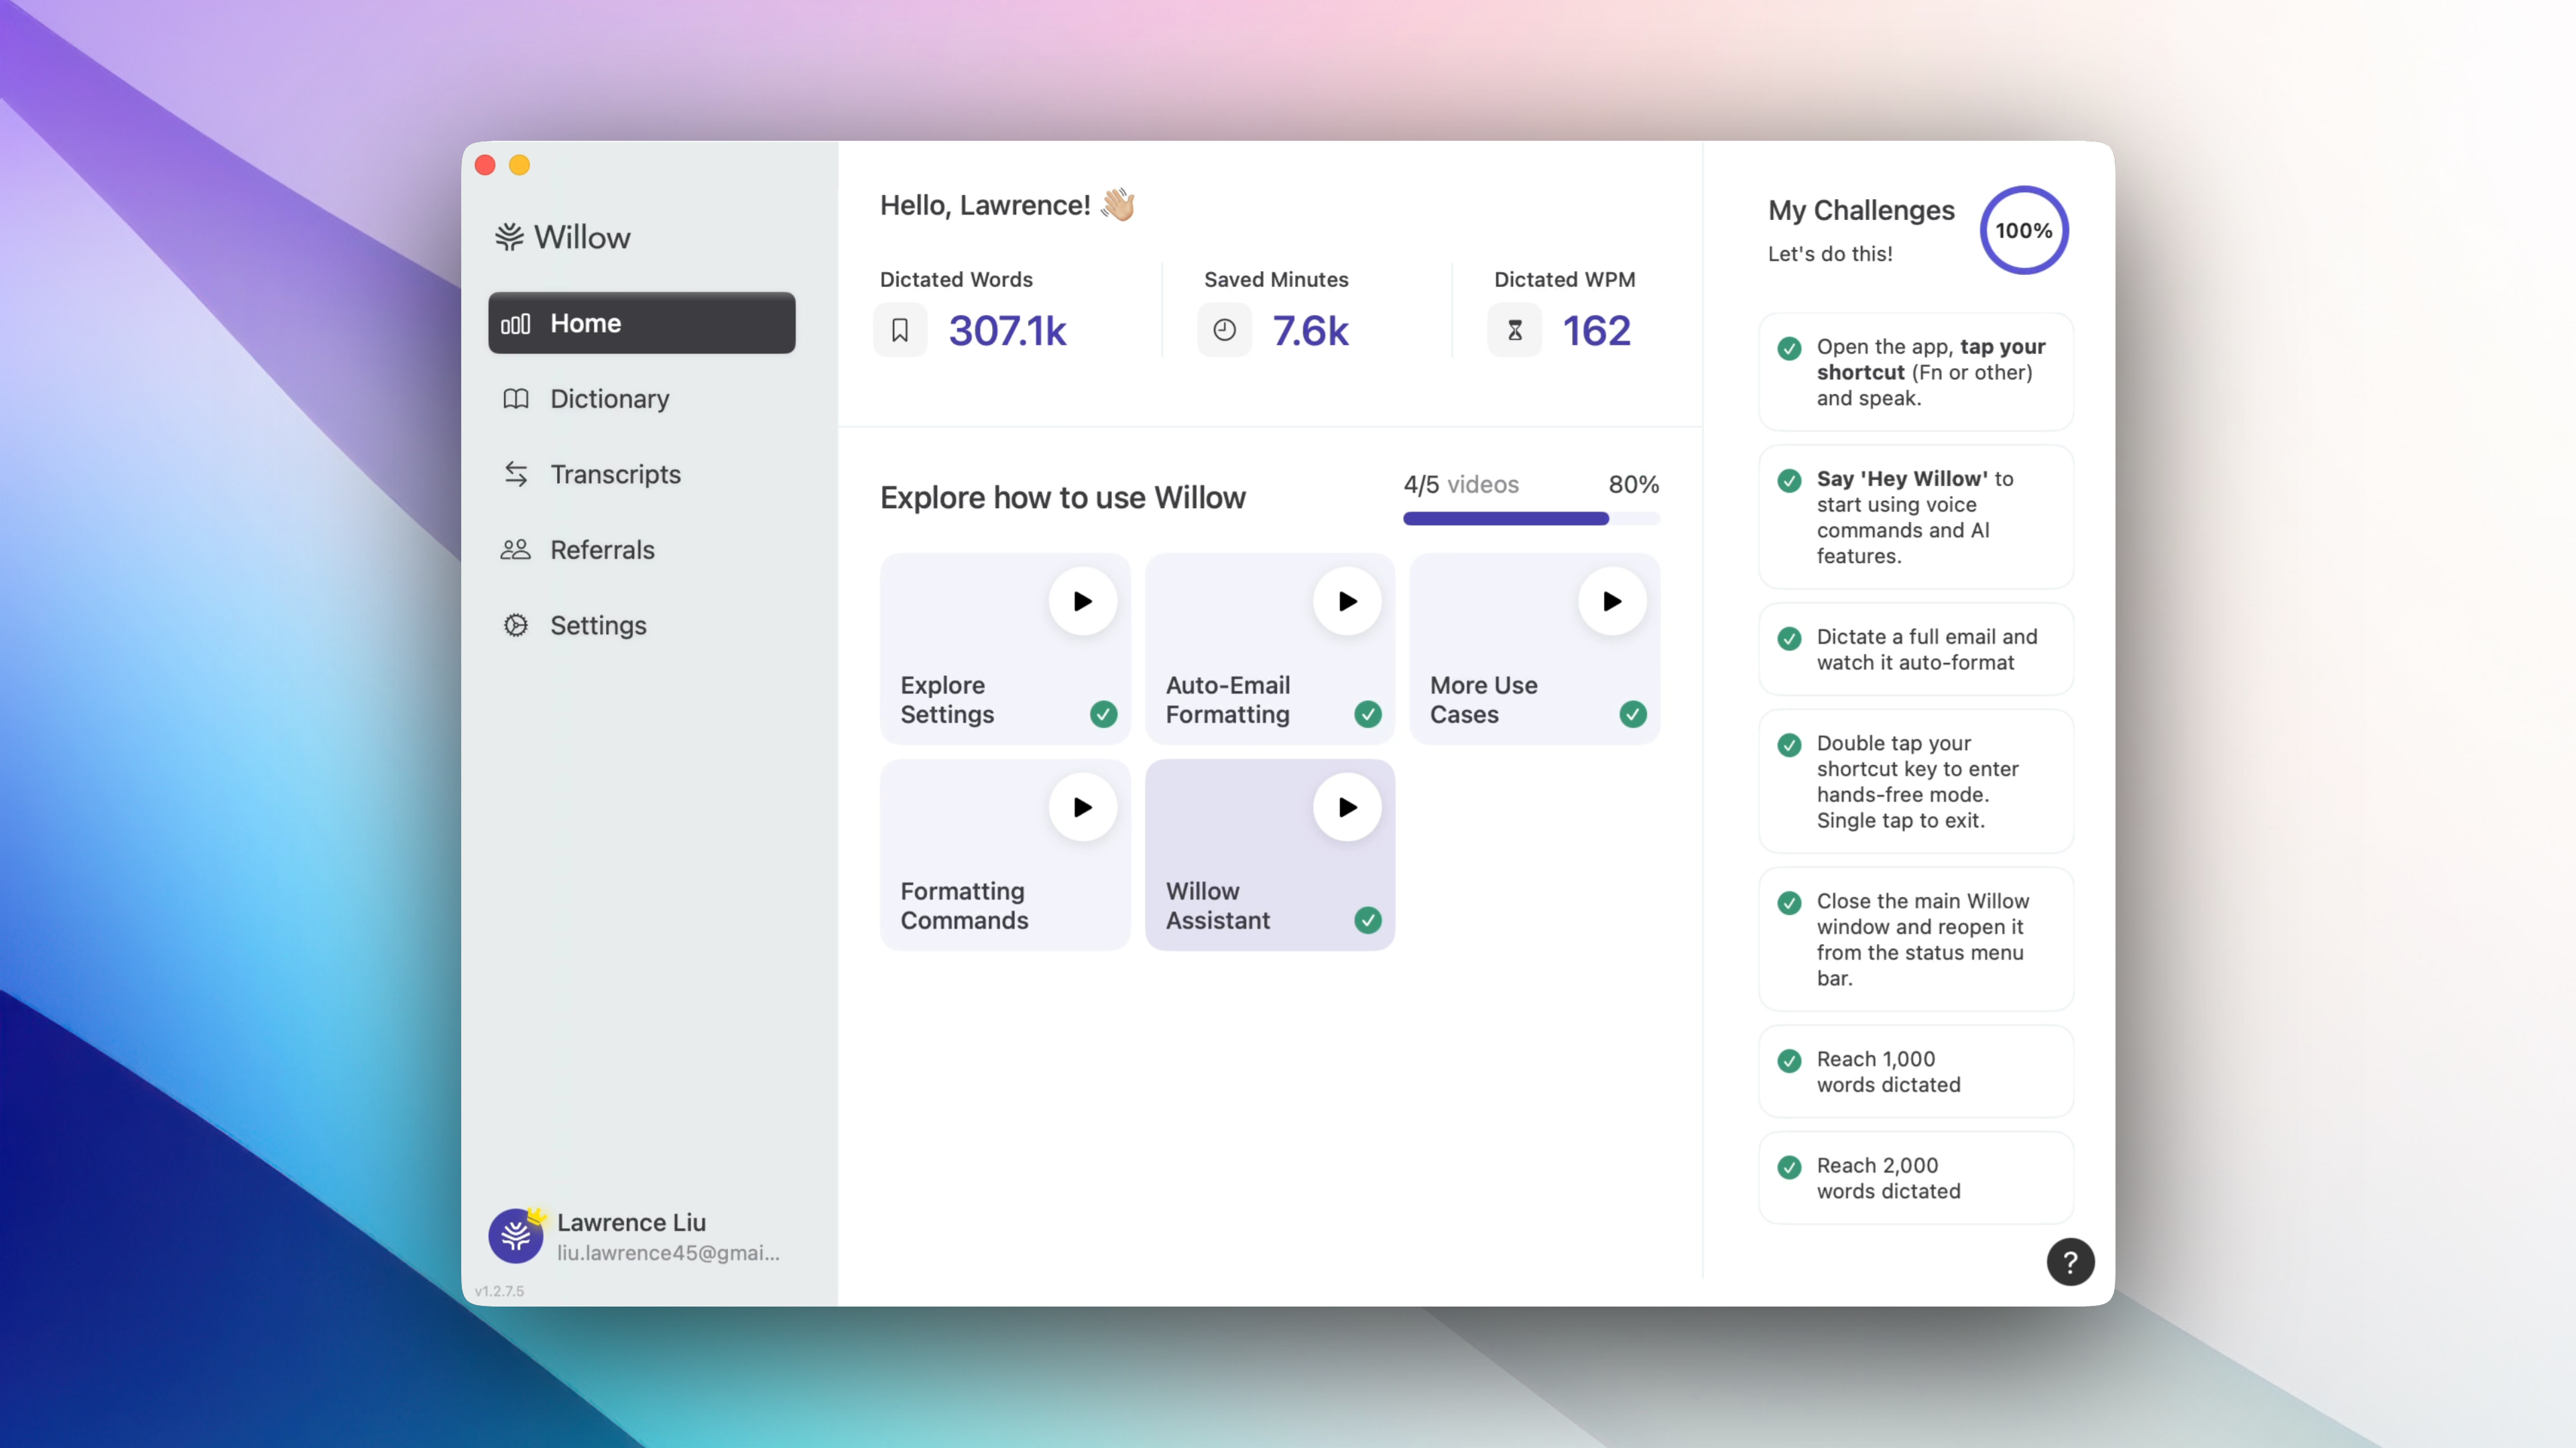Image resolution: width=2576 pixels, height=1448 pixels.
Task: Click the check on 'Say Hey Willow' challenge
Action: (x=1789, y=480)
